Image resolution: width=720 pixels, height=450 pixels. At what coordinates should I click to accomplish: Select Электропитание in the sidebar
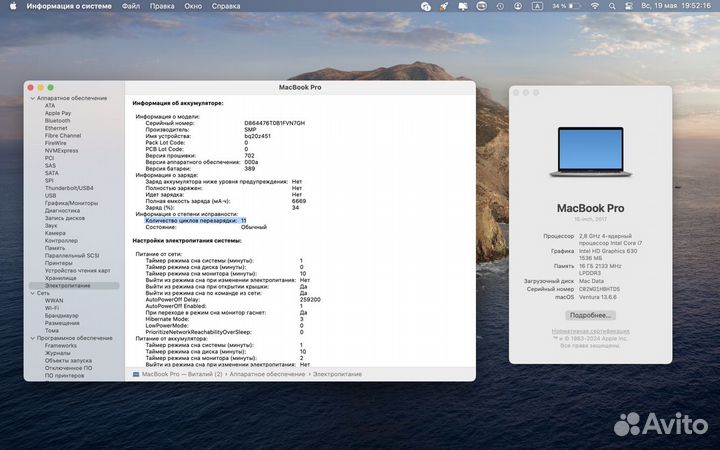pos(74,286)
